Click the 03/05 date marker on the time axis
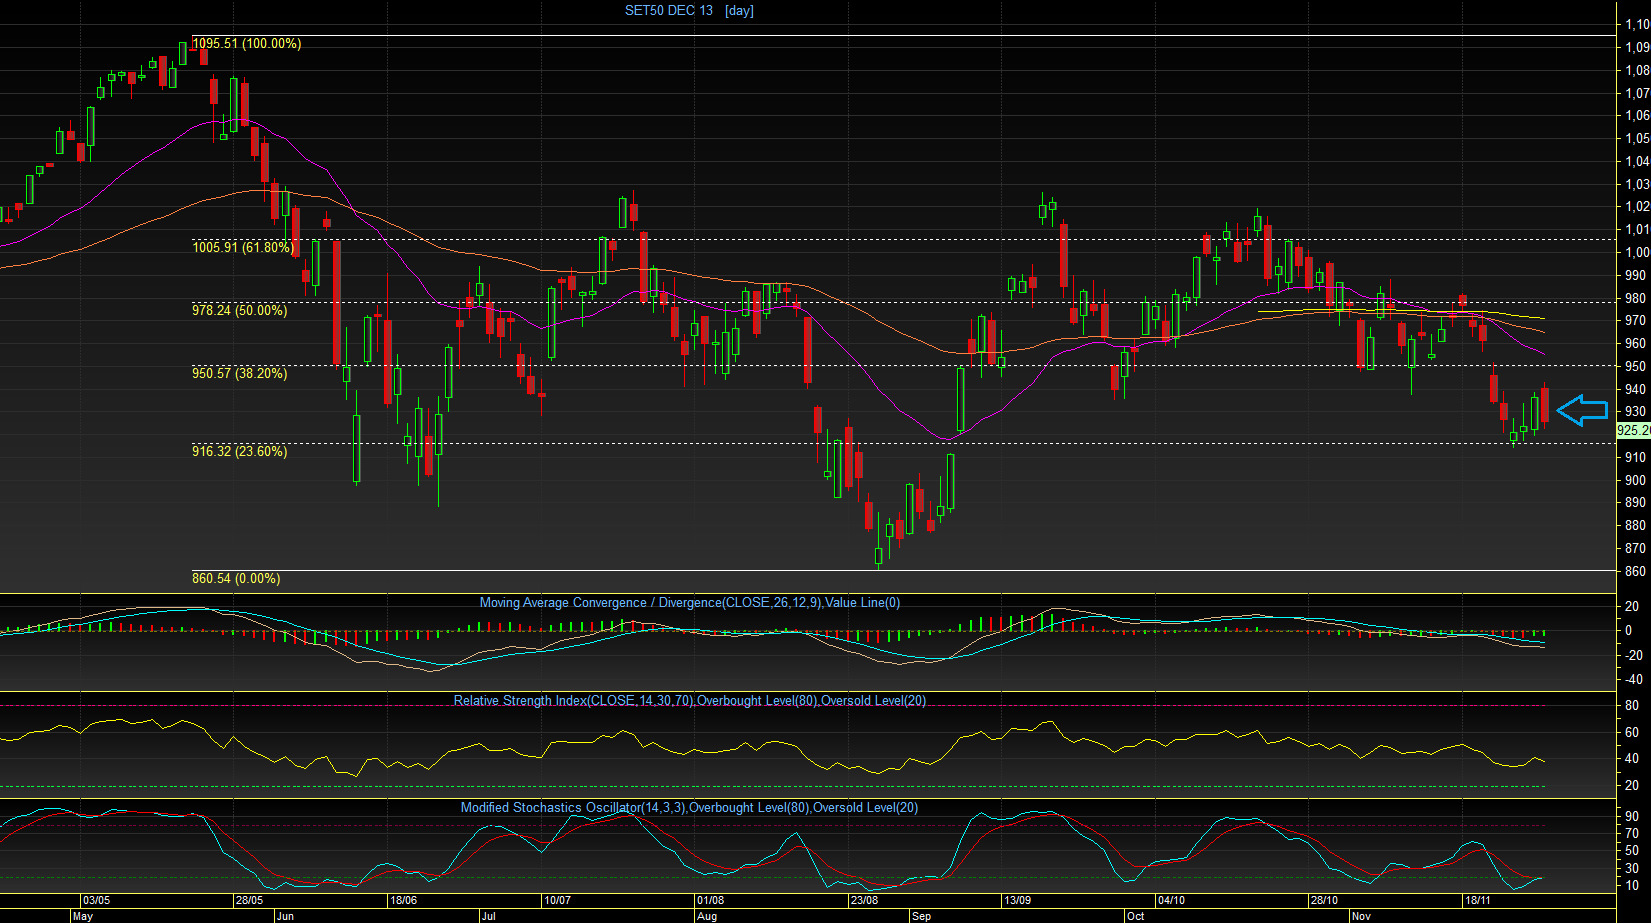1651x923 pixels. coord(96,901)
